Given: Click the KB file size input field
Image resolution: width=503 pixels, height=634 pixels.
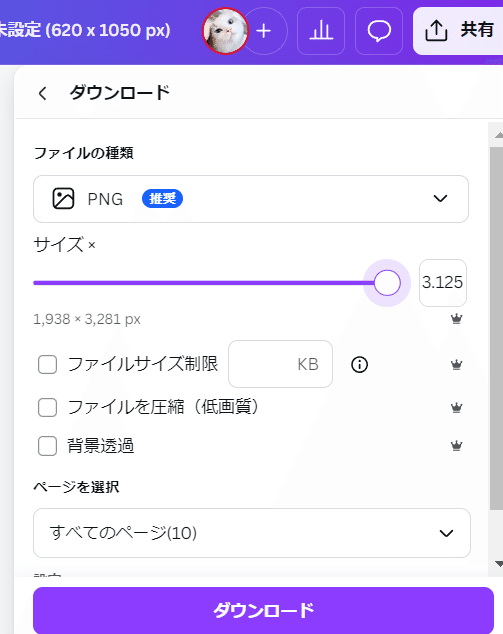Looking at the screenshot, I should (280, 364).
